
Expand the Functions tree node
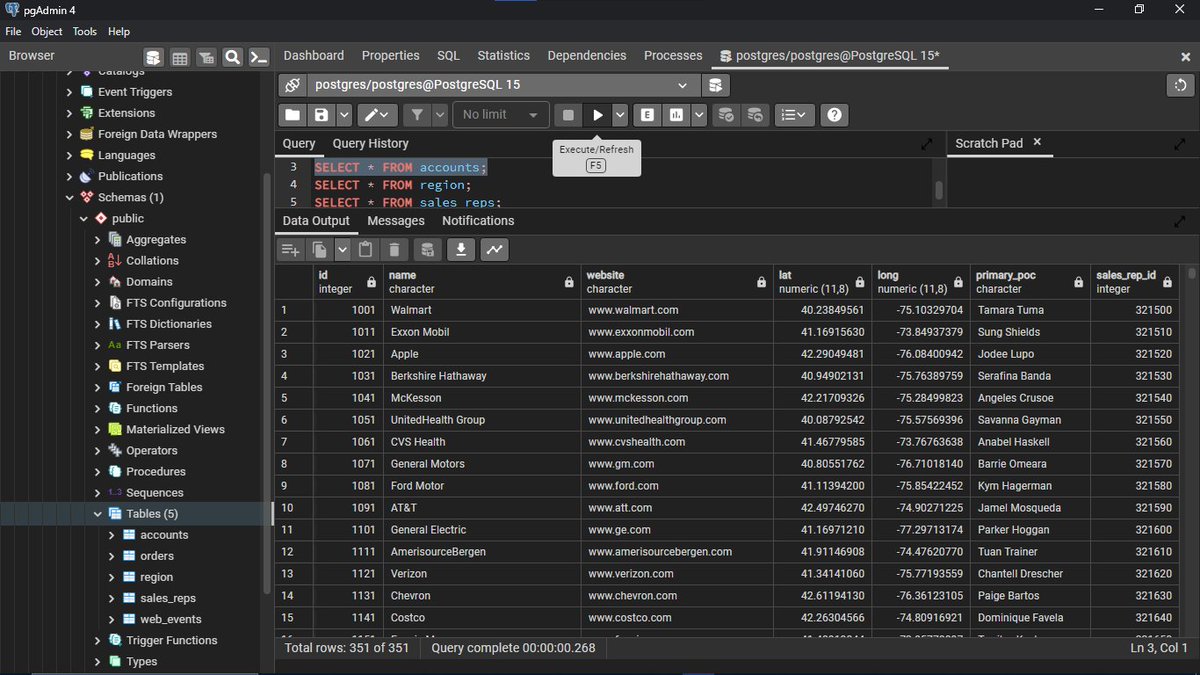click(98, 408)
